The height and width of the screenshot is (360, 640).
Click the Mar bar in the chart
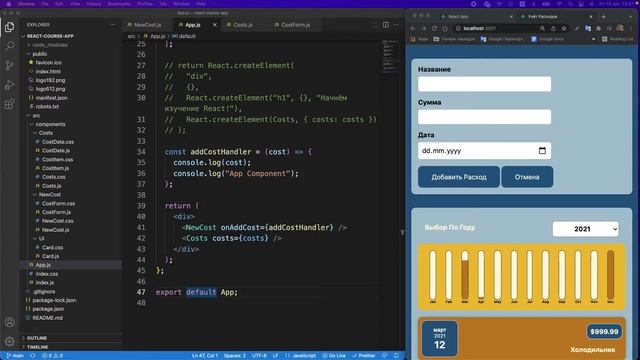464,276
